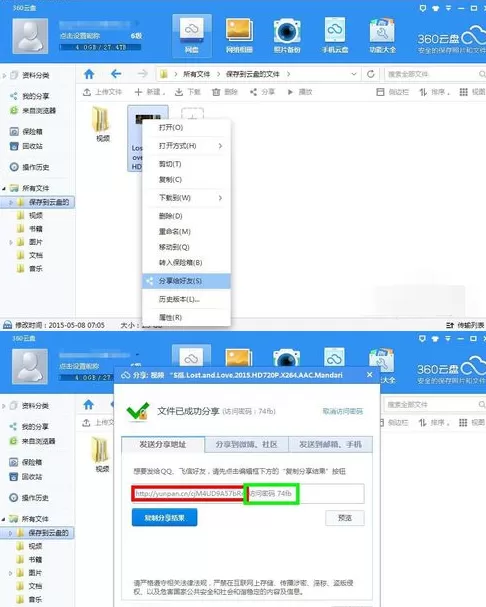The image size is (486, 607).
Task: Open 排序 dropdown in upper toolbar
Action: click(434, 92)
